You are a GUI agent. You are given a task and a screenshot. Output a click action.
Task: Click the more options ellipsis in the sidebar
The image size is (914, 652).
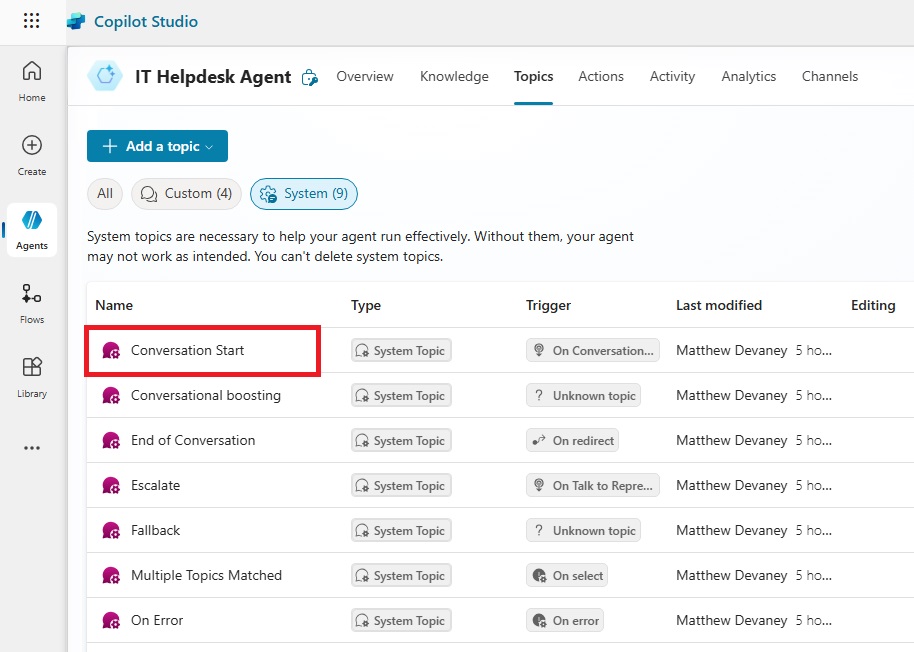(32, 448)
